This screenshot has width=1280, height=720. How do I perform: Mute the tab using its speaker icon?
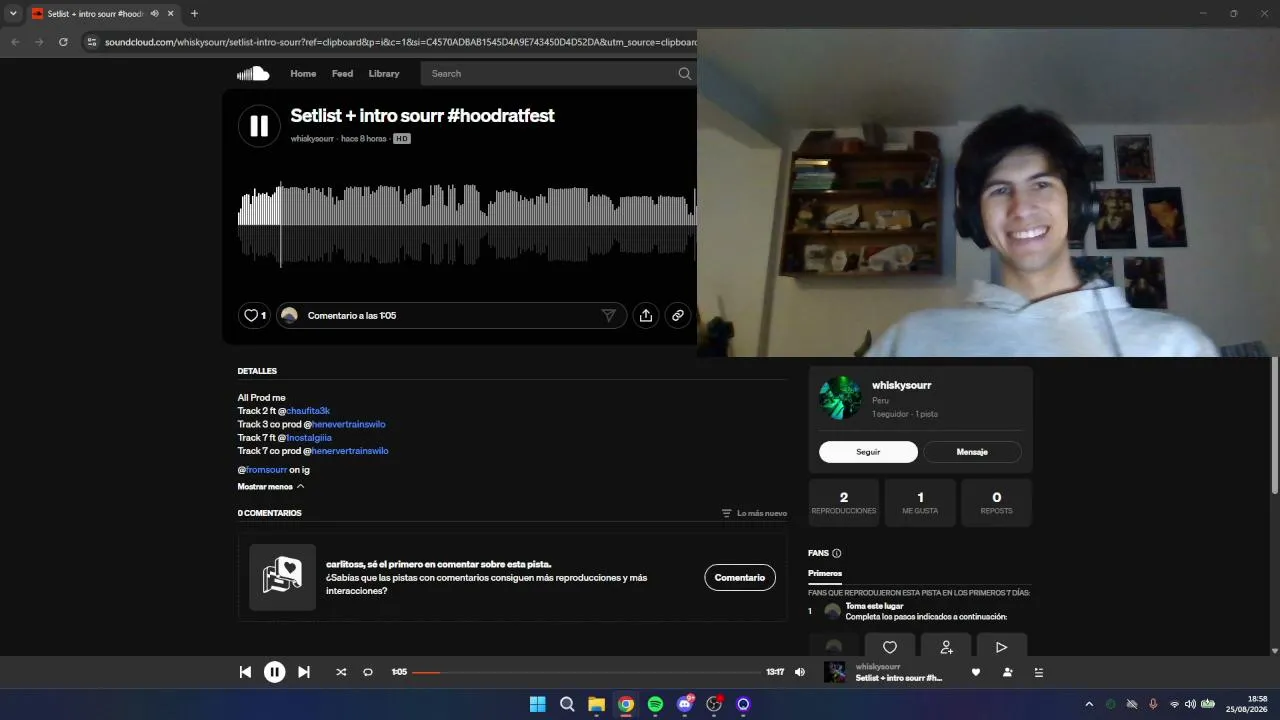[x=154, y=14]
